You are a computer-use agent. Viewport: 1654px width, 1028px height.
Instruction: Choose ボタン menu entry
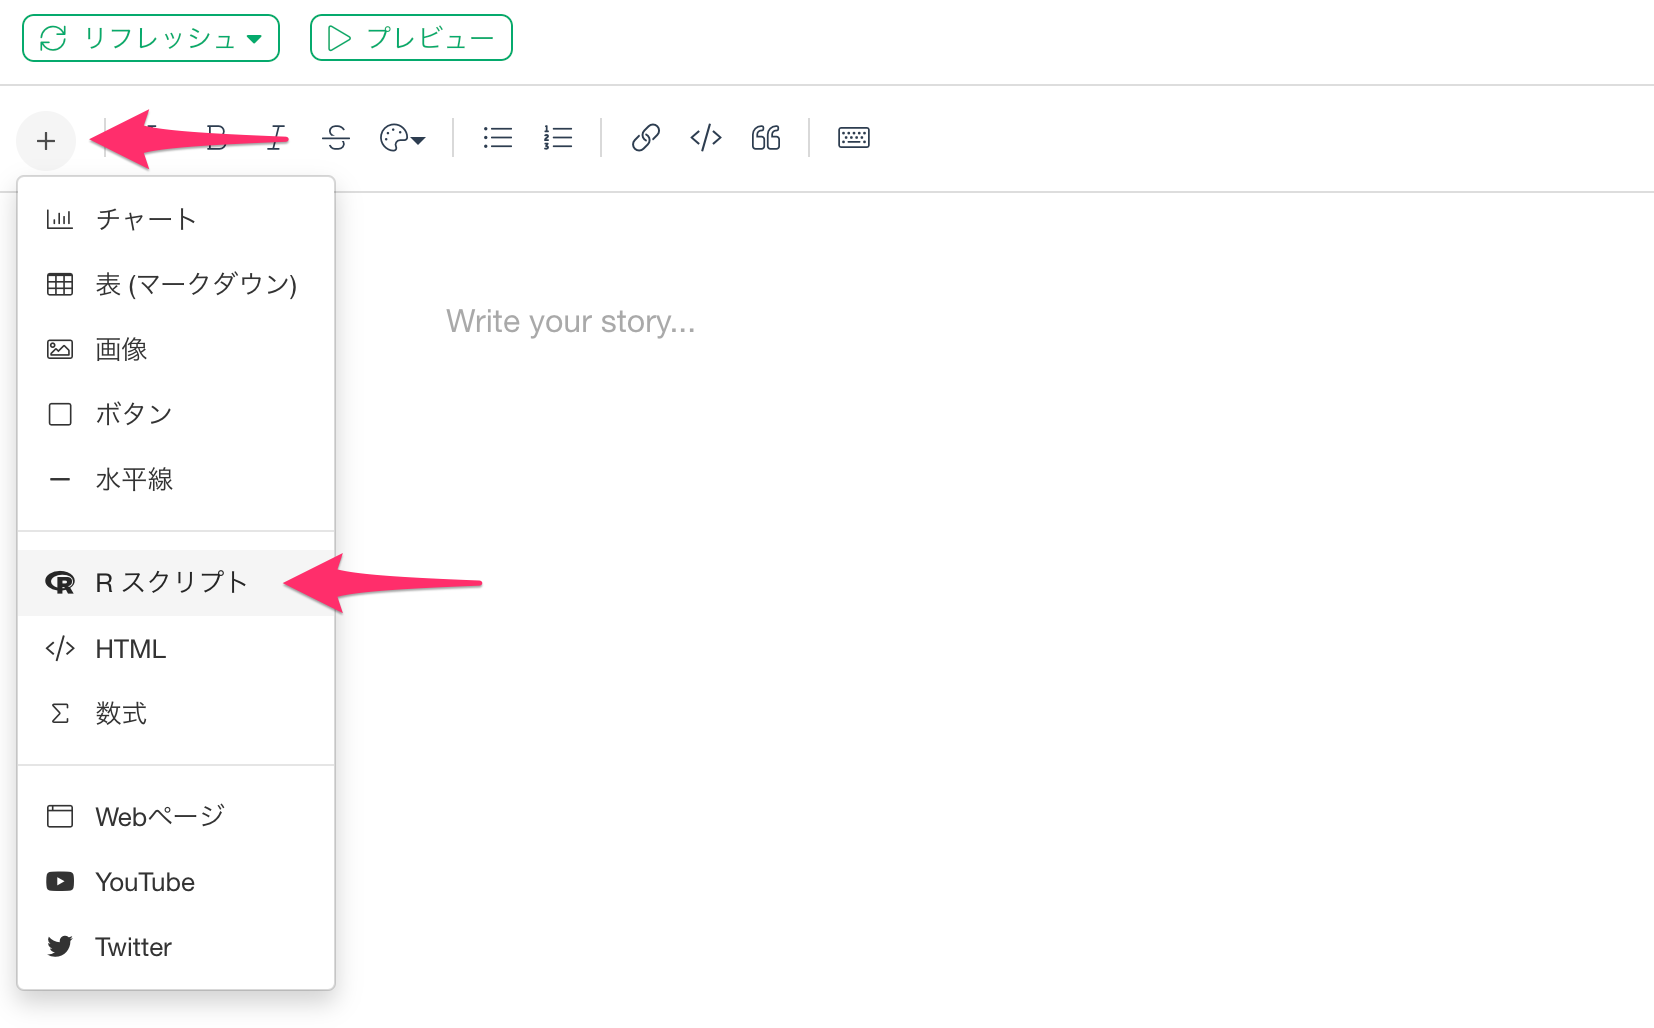click(x=176, y=414)
